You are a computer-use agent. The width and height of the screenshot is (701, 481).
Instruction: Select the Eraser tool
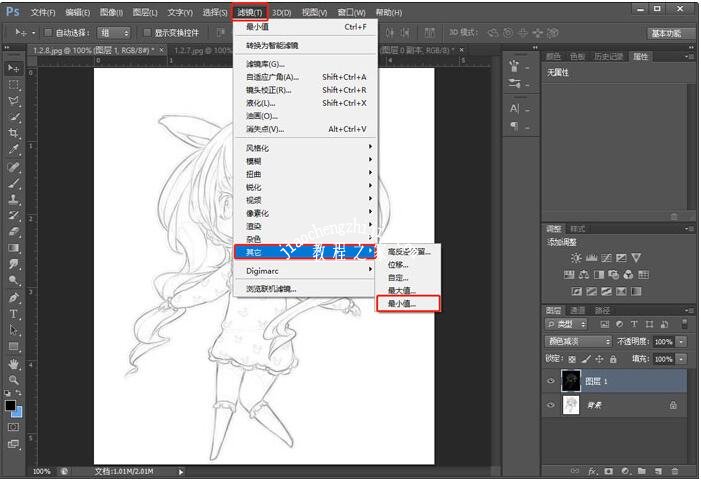tap(14, 231)
